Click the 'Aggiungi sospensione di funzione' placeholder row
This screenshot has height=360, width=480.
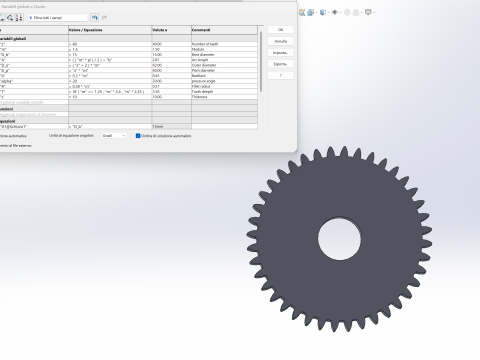pos(34,114)
